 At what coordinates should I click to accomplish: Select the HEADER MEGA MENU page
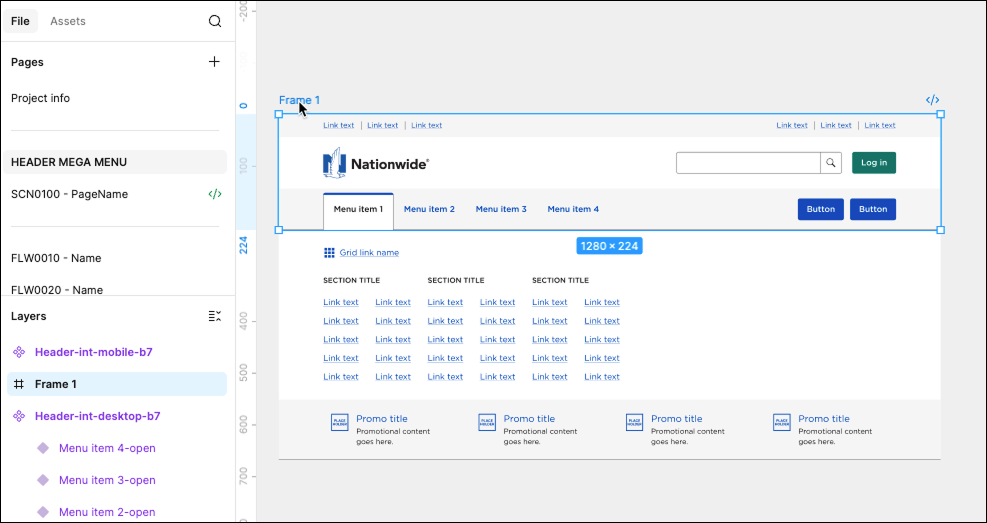[115, 162]
